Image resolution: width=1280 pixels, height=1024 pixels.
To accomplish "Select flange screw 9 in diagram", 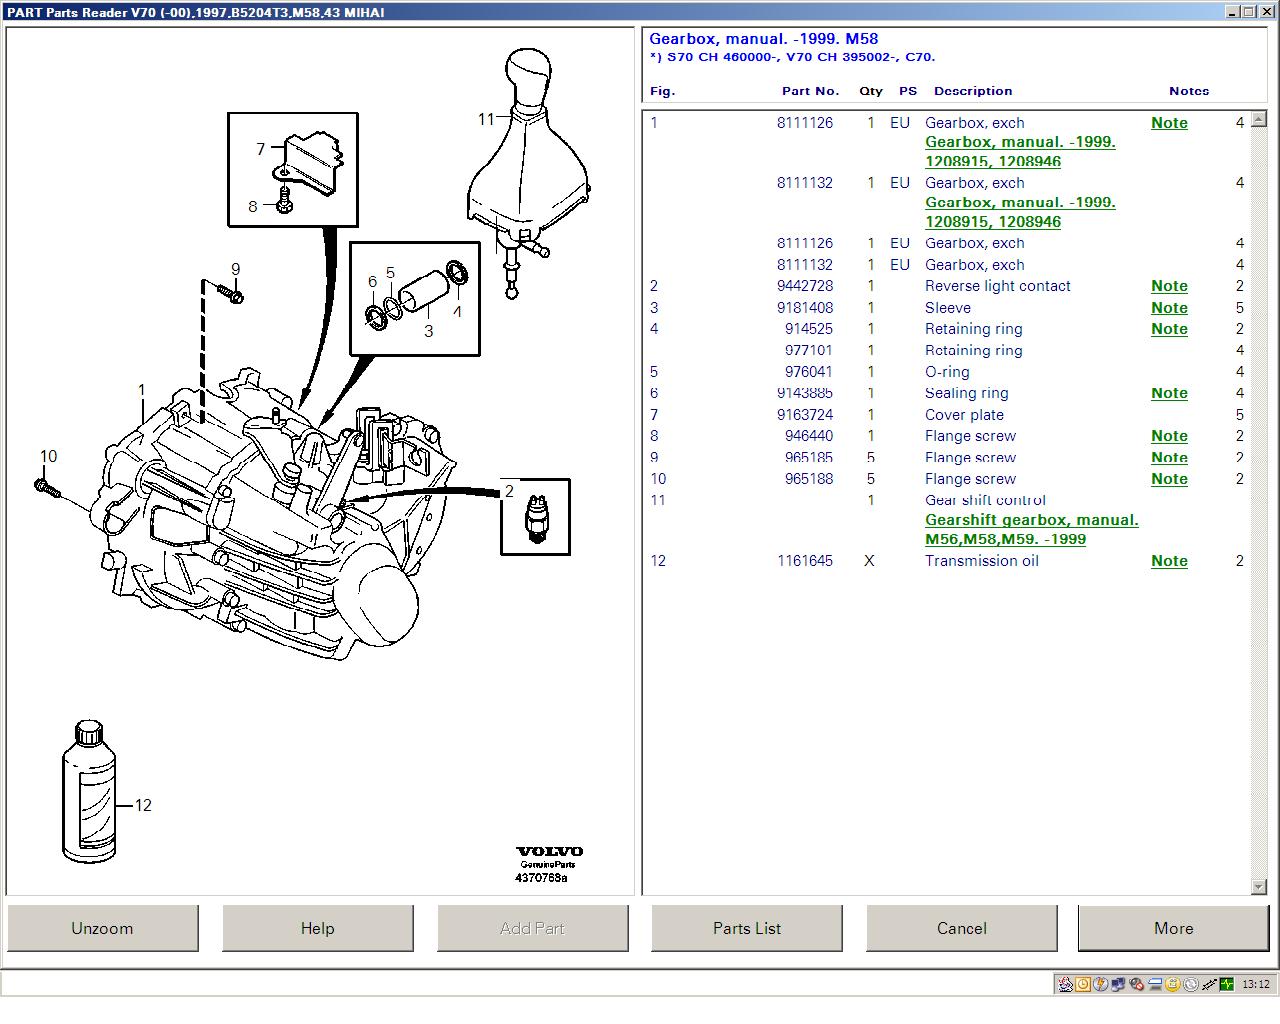I will (x=230, y=293).
